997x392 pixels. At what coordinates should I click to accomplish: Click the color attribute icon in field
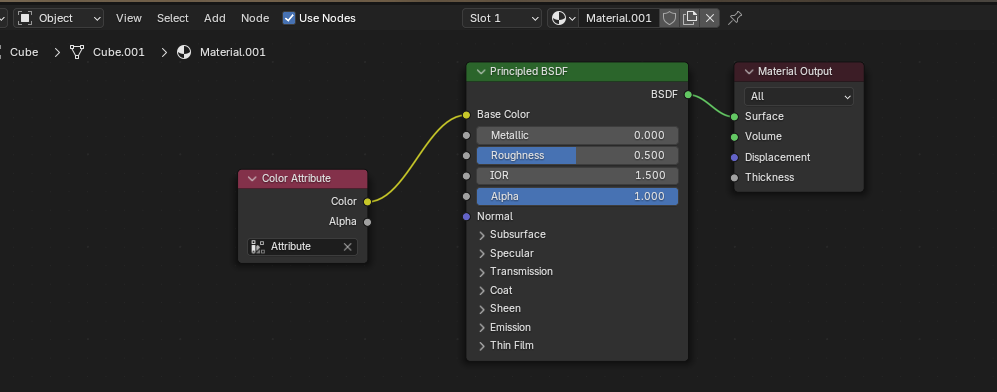pos(258,247)
